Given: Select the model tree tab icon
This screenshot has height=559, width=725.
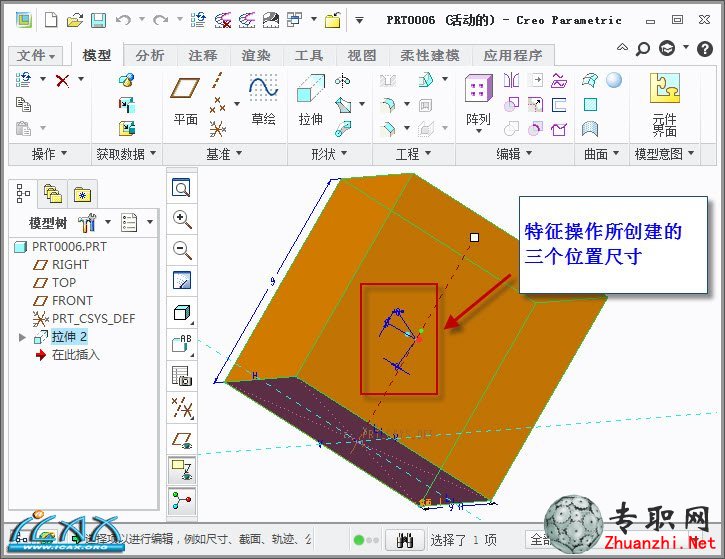Looking at the screenshot, I should (x=23, y=193).
